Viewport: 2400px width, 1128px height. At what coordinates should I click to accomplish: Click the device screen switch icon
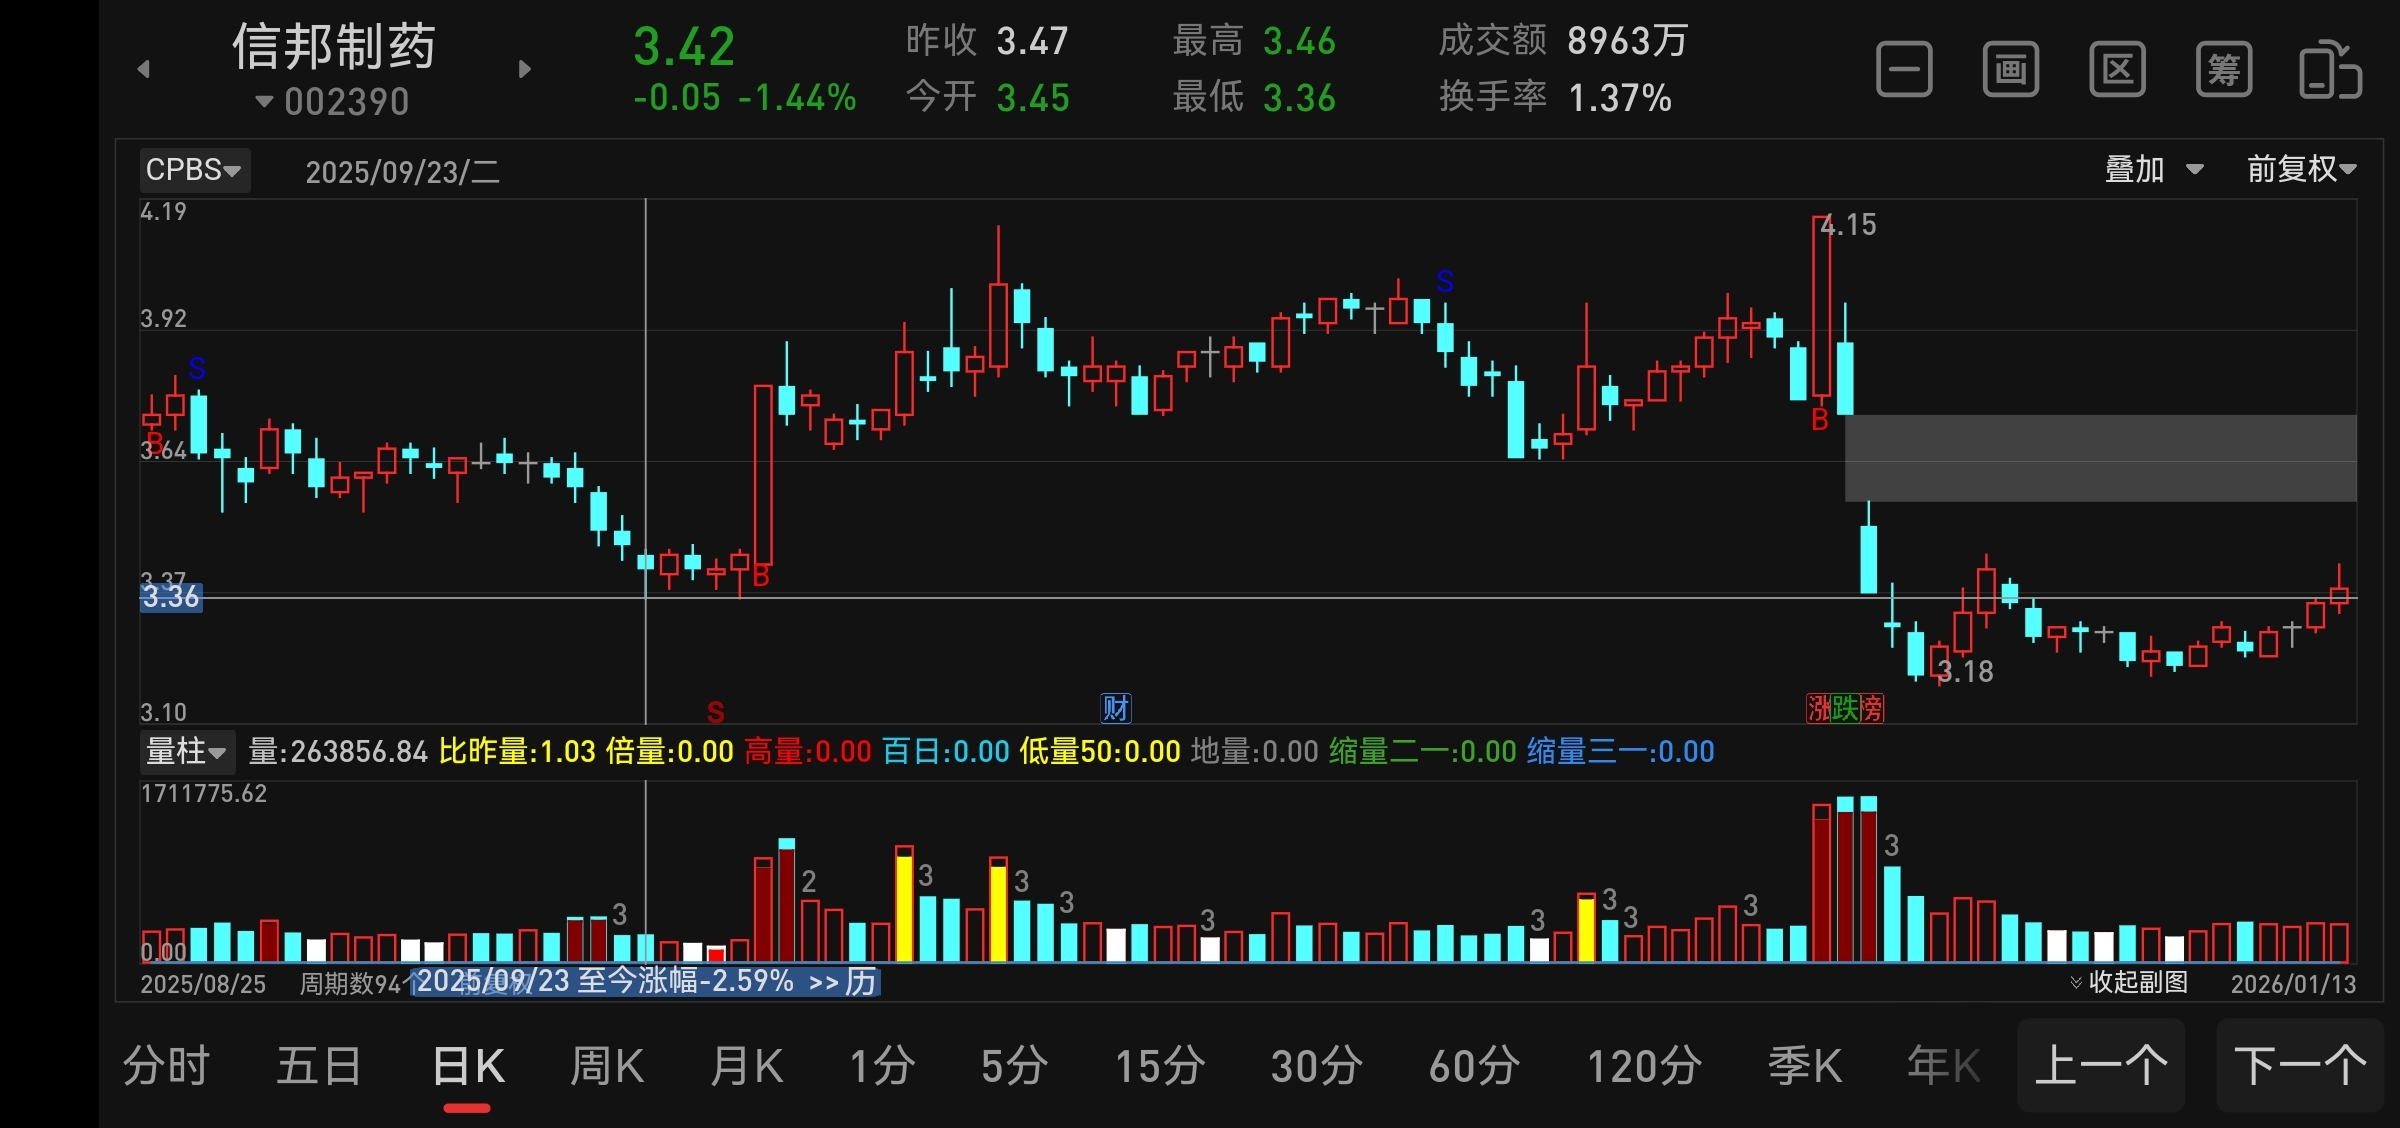coord(2330,70)
